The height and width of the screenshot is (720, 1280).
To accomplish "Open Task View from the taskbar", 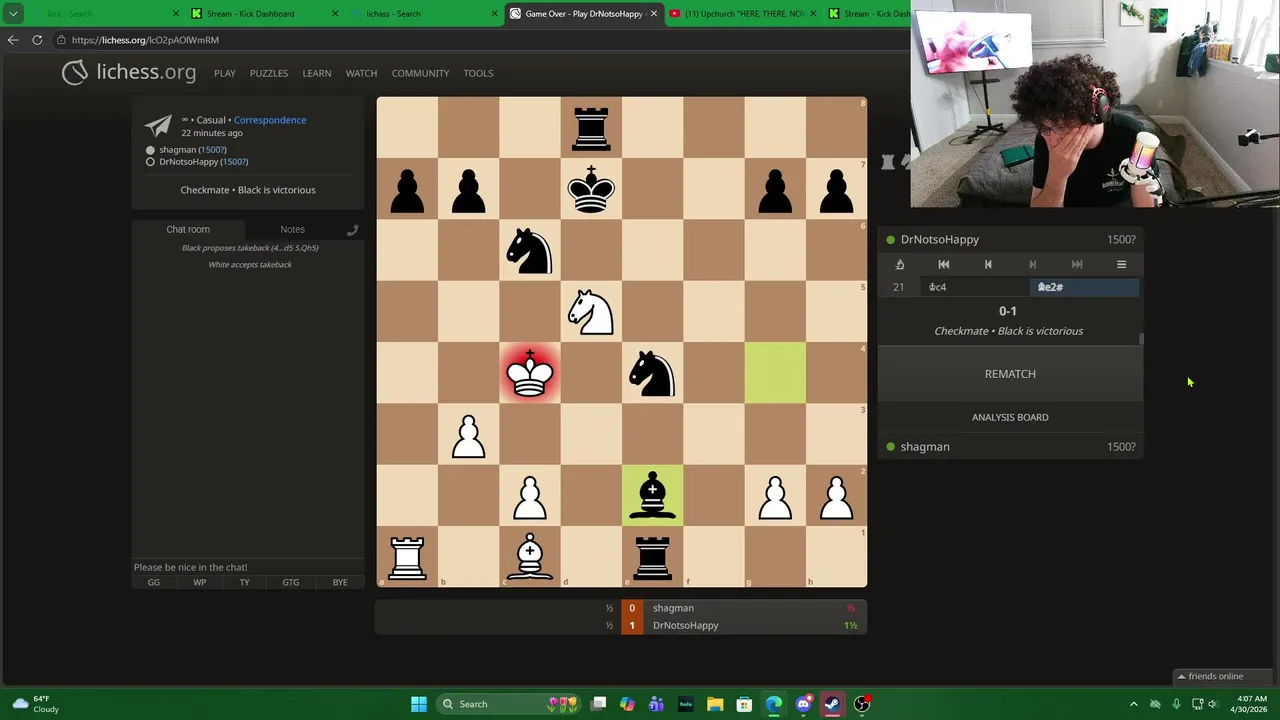I will click(598, 704).
